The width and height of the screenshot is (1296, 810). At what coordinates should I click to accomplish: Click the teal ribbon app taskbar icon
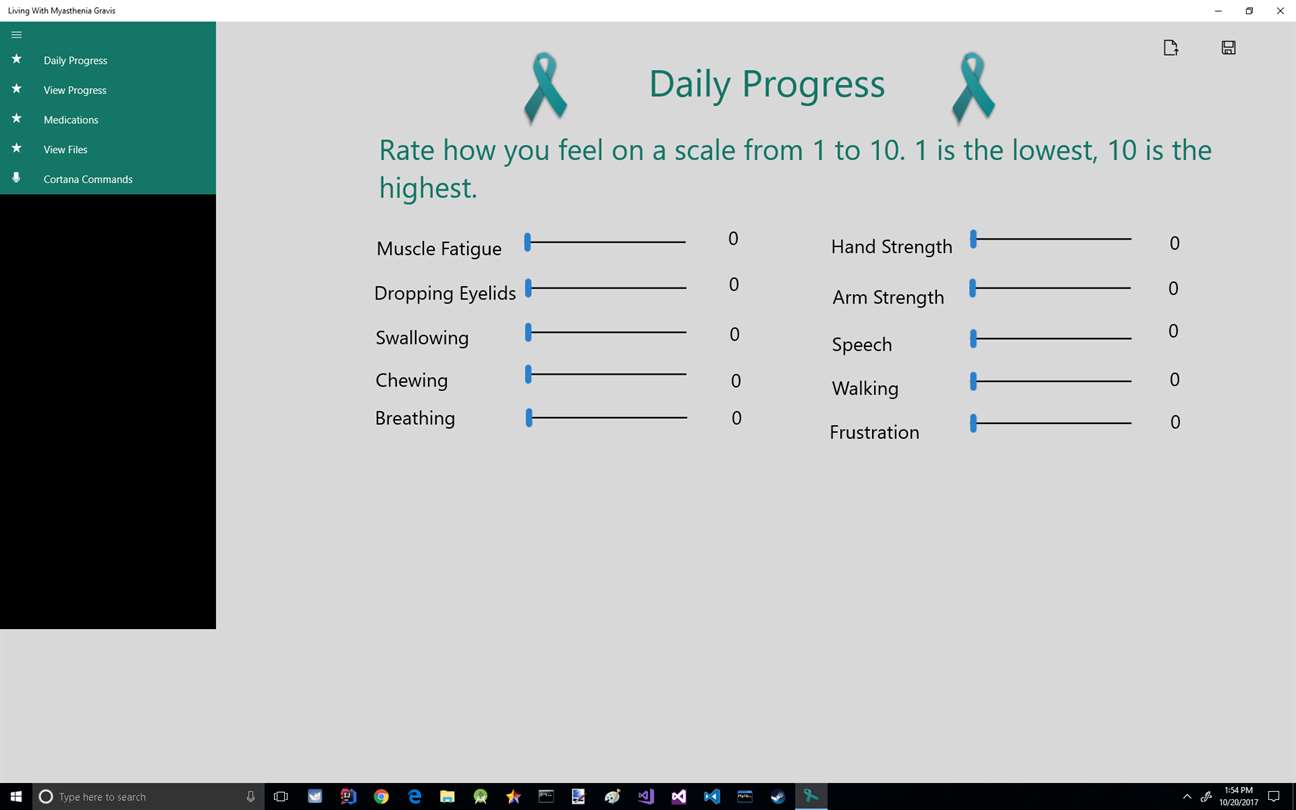click(811, 796)
